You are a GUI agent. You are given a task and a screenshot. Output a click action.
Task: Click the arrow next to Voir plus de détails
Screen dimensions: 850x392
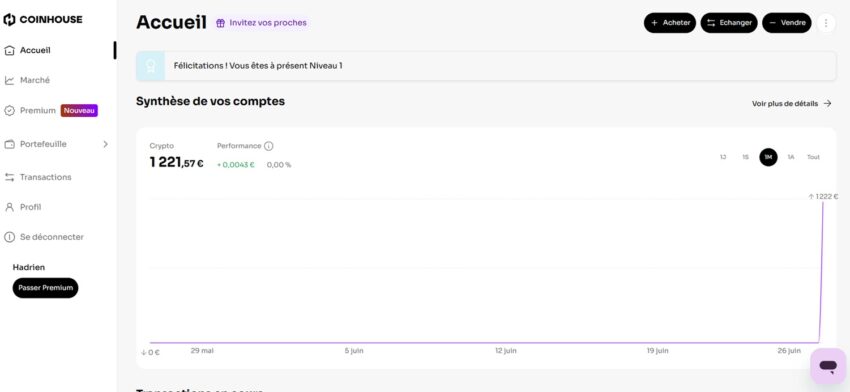827,104
